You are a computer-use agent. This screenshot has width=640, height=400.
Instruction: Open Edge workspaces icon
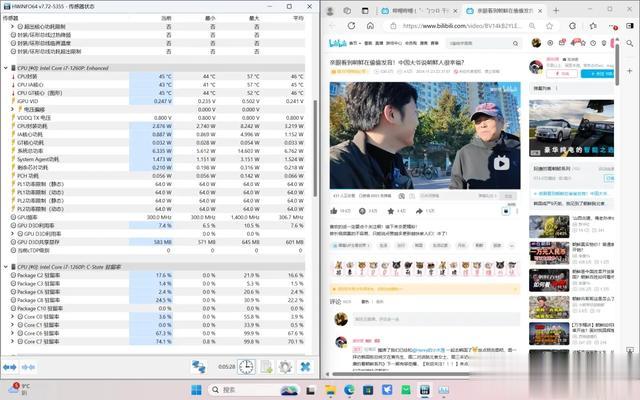(347, 11)
